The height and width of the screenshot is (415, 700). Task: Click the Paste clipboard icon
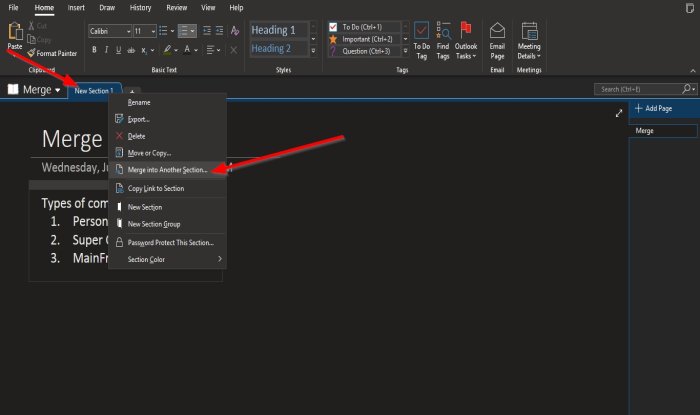pyautogui.click(x=15, y=31)
